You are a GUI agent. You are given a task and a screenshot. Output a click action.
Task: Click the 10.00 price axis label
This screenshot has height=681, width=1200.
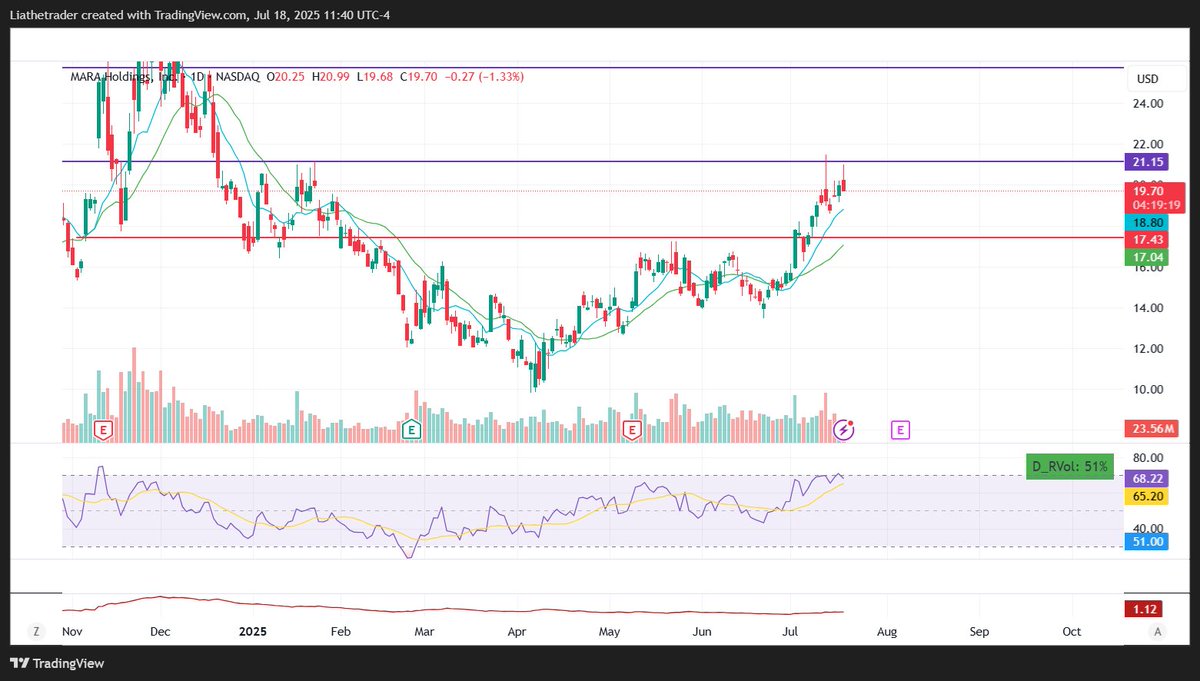[x=1148, y=391]
